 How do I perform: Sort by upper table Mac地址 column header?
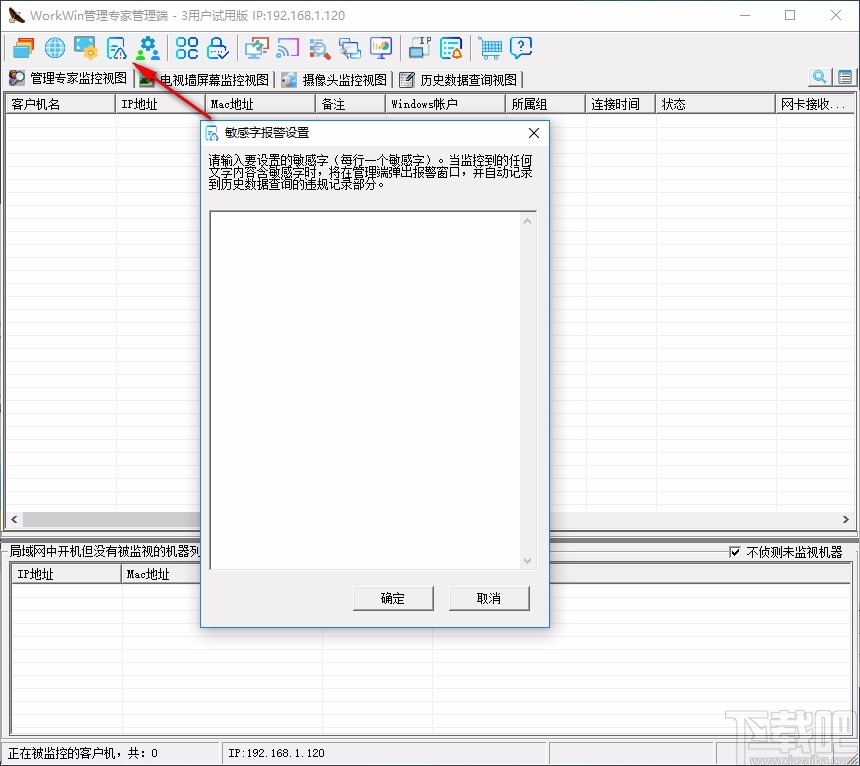coord(261,104)
